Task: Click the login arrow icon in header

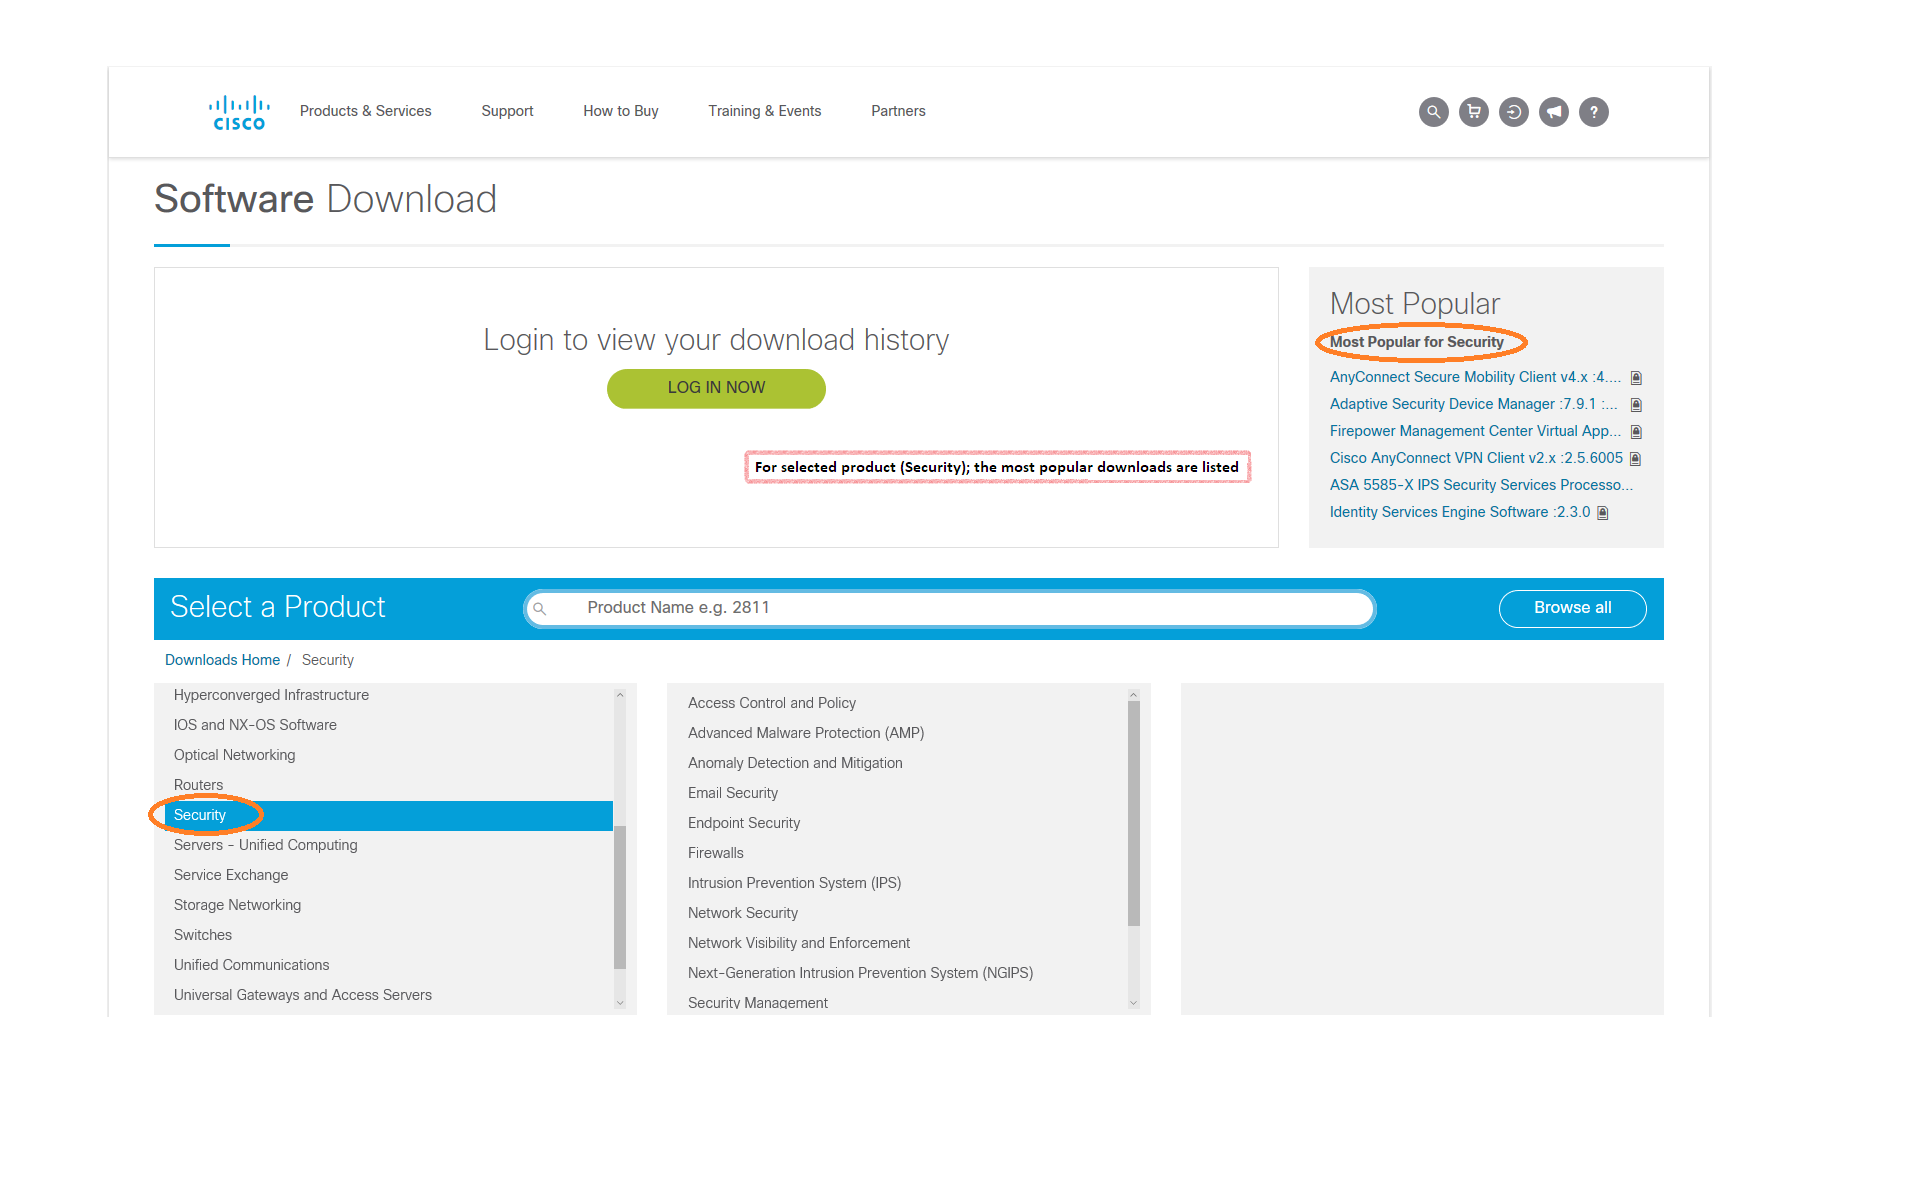Action: click(x=1513, y=112)
